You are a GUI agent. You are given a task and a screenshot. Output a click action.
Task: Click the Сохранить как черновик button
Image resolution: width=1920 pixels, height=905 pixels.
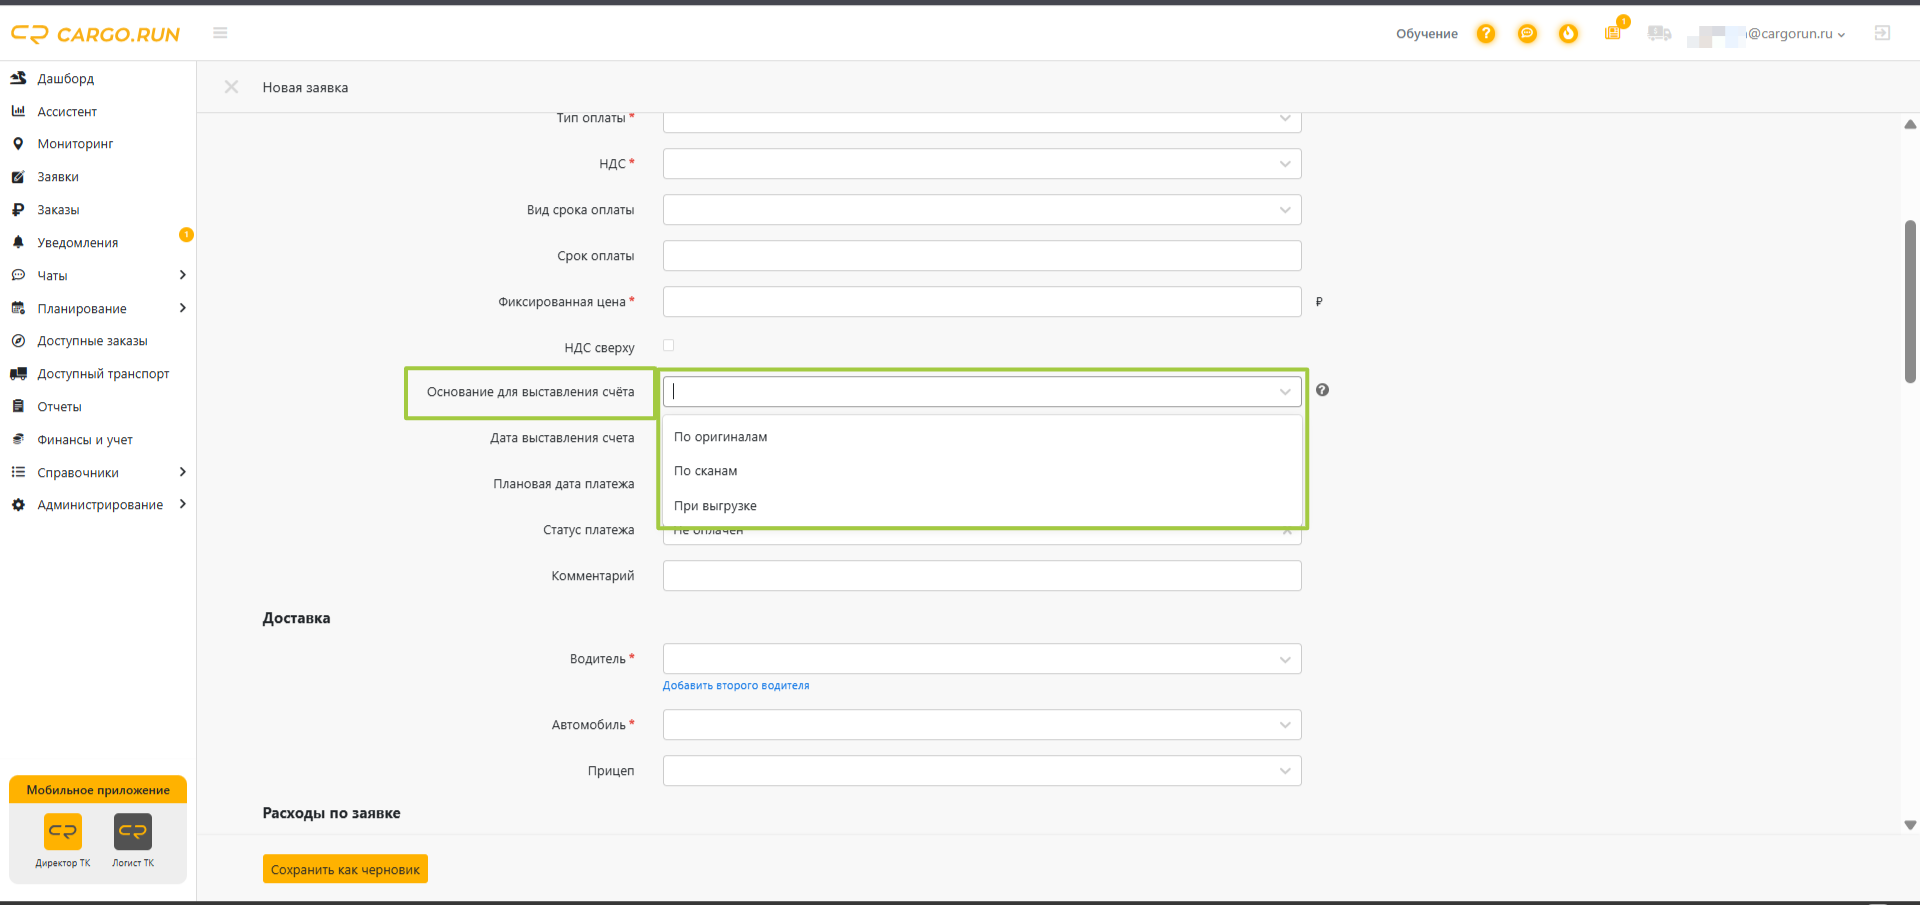345,869
